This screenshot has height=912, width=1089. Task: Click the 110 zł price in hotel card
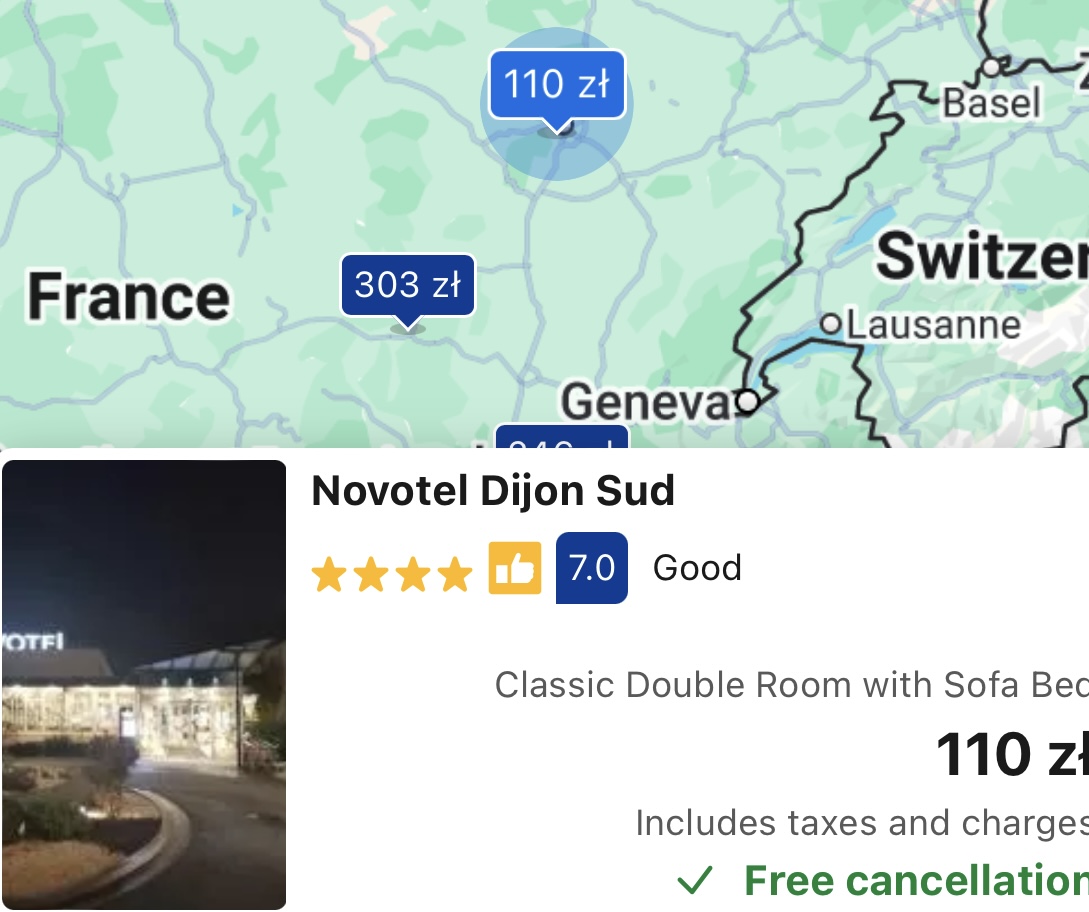(1012, 754)
